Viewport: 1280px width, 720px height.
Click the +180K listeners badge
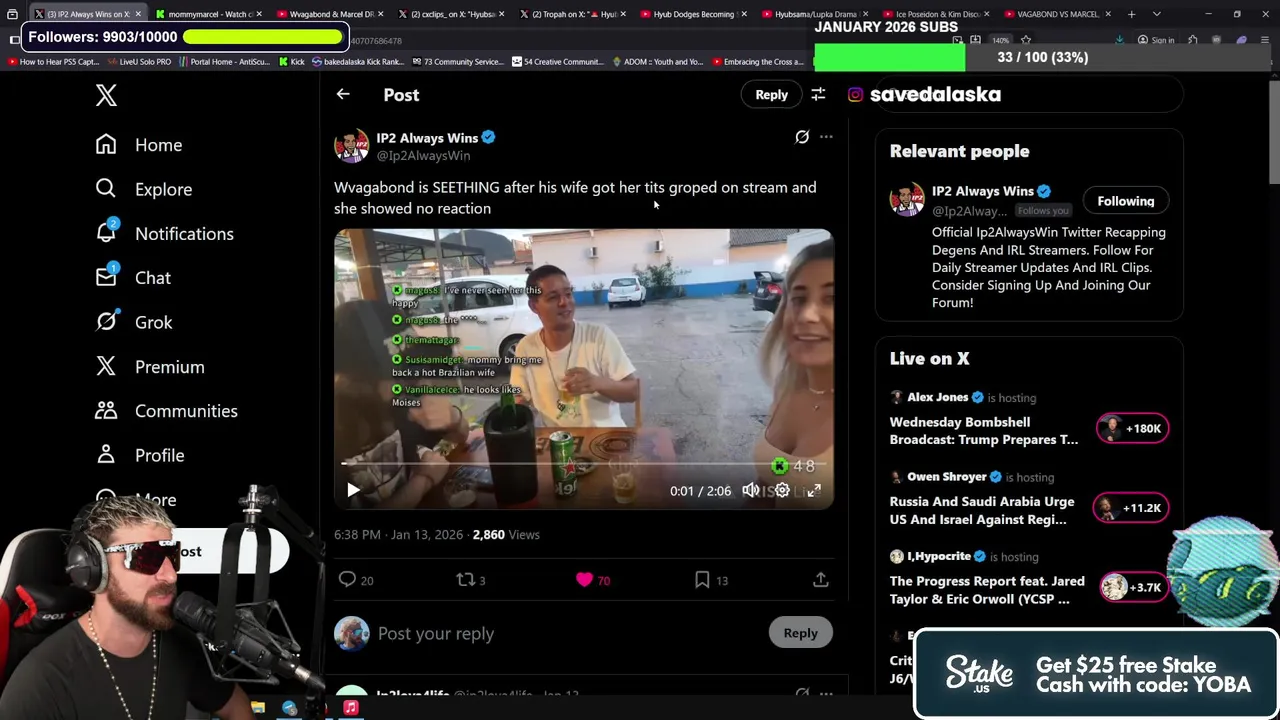point(1132,428)
